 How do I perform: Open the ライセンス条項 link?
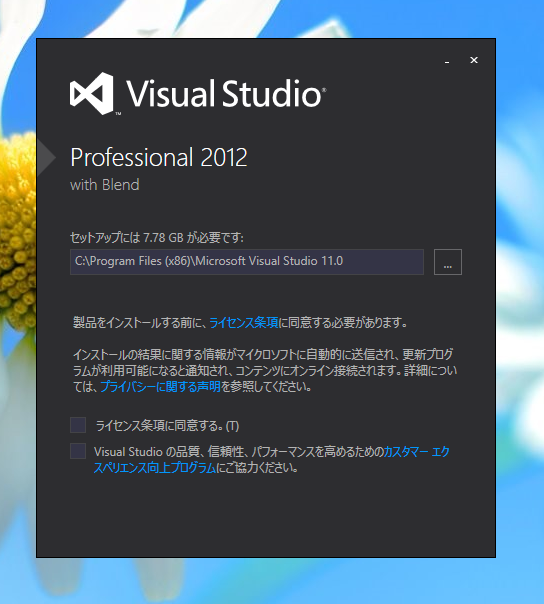(x=243, y=322)
